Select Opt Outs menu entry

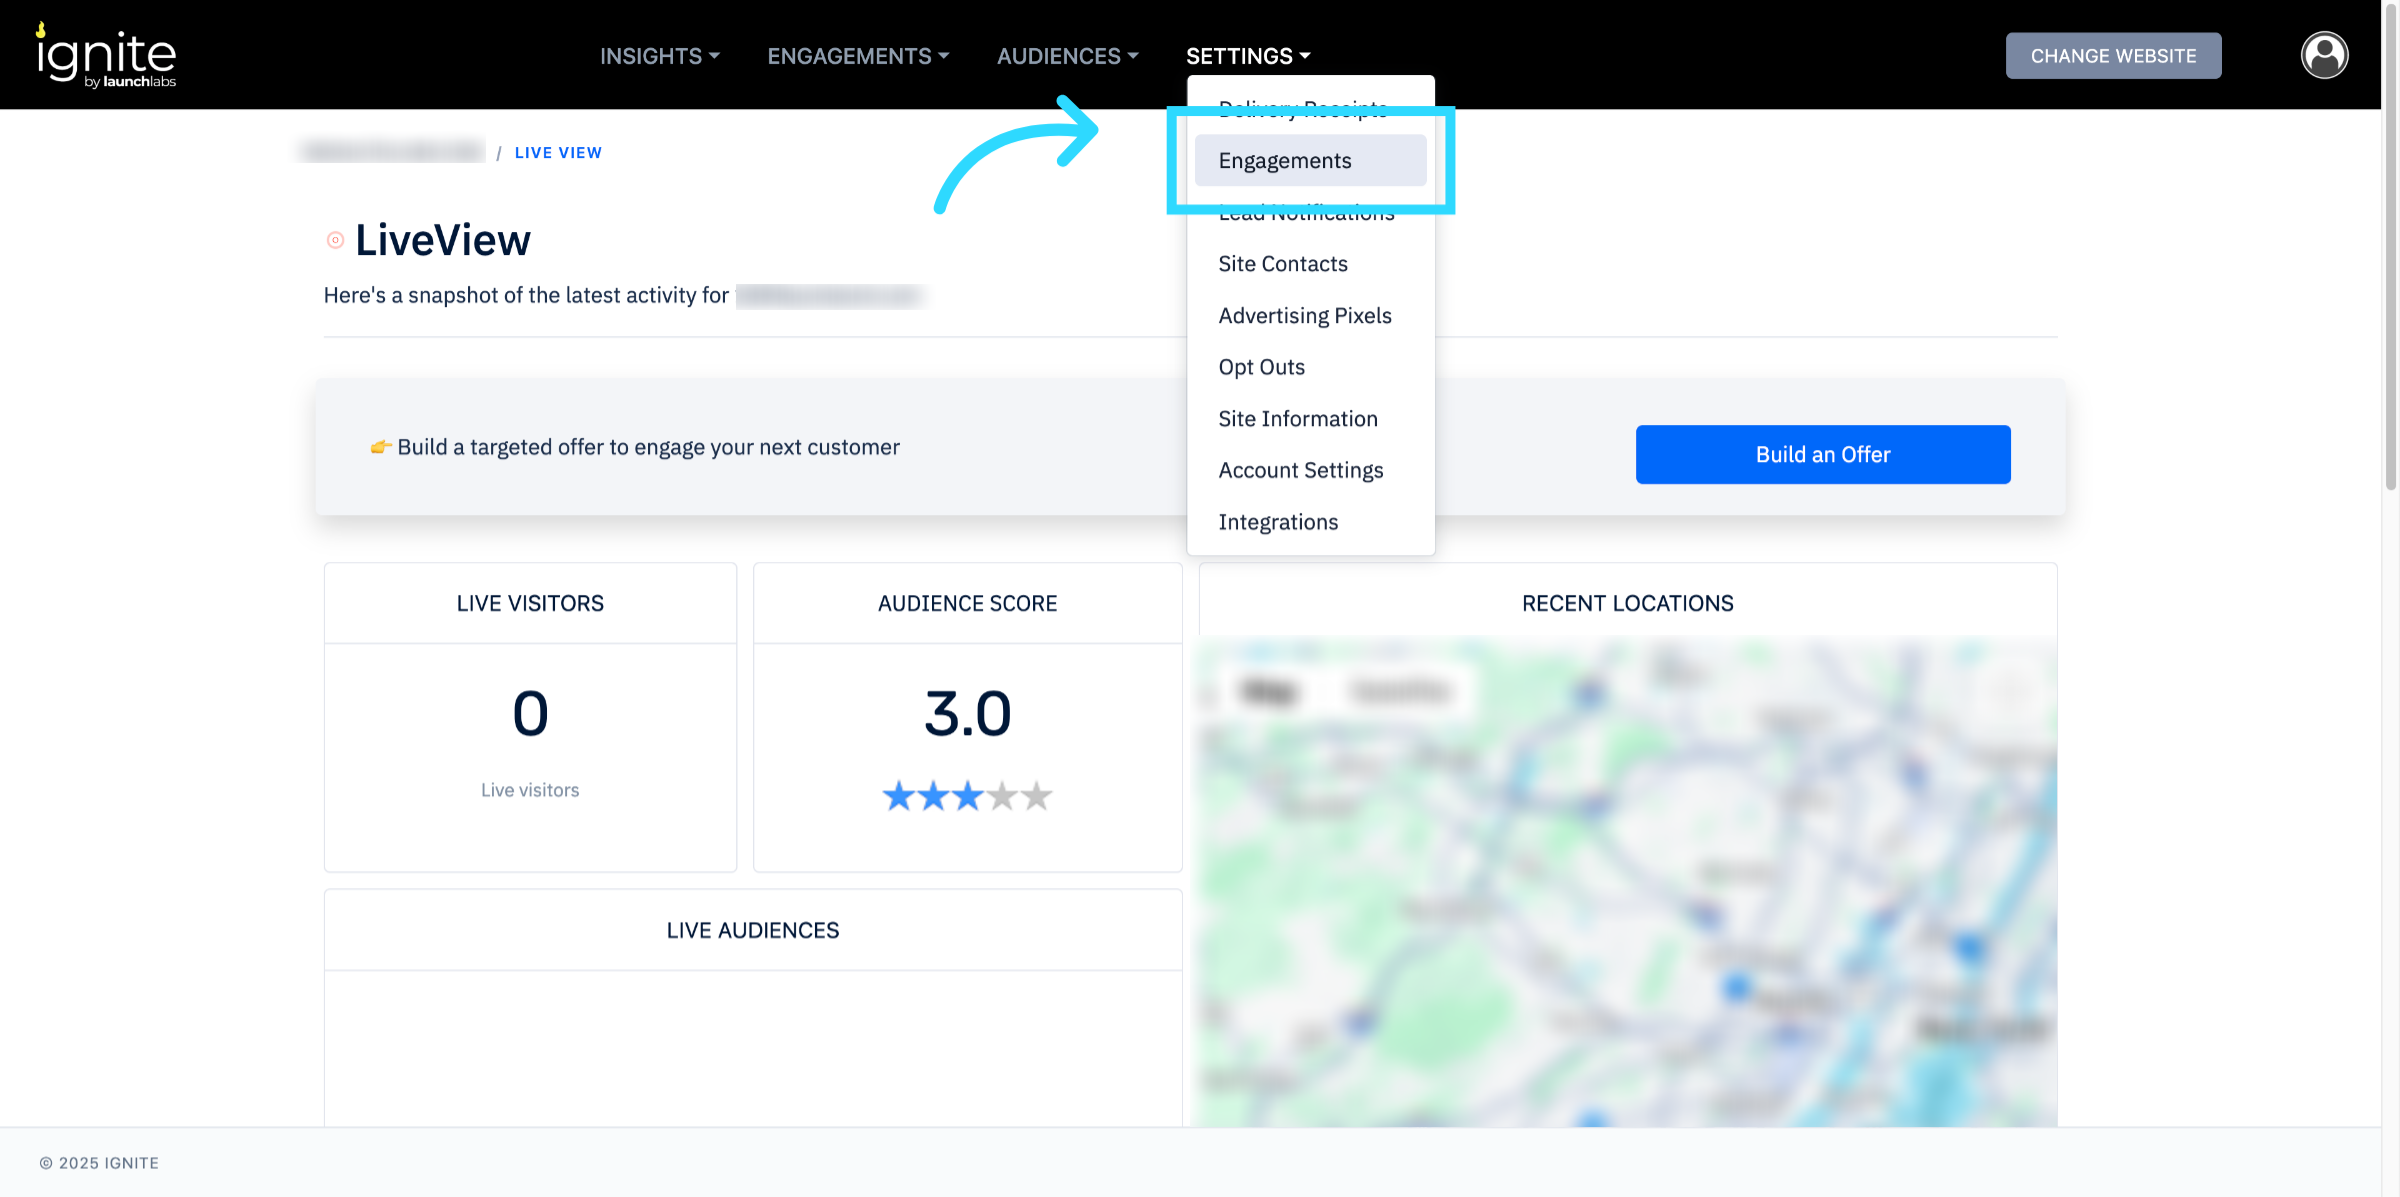pyautogui.click(x=1262, y=367)
